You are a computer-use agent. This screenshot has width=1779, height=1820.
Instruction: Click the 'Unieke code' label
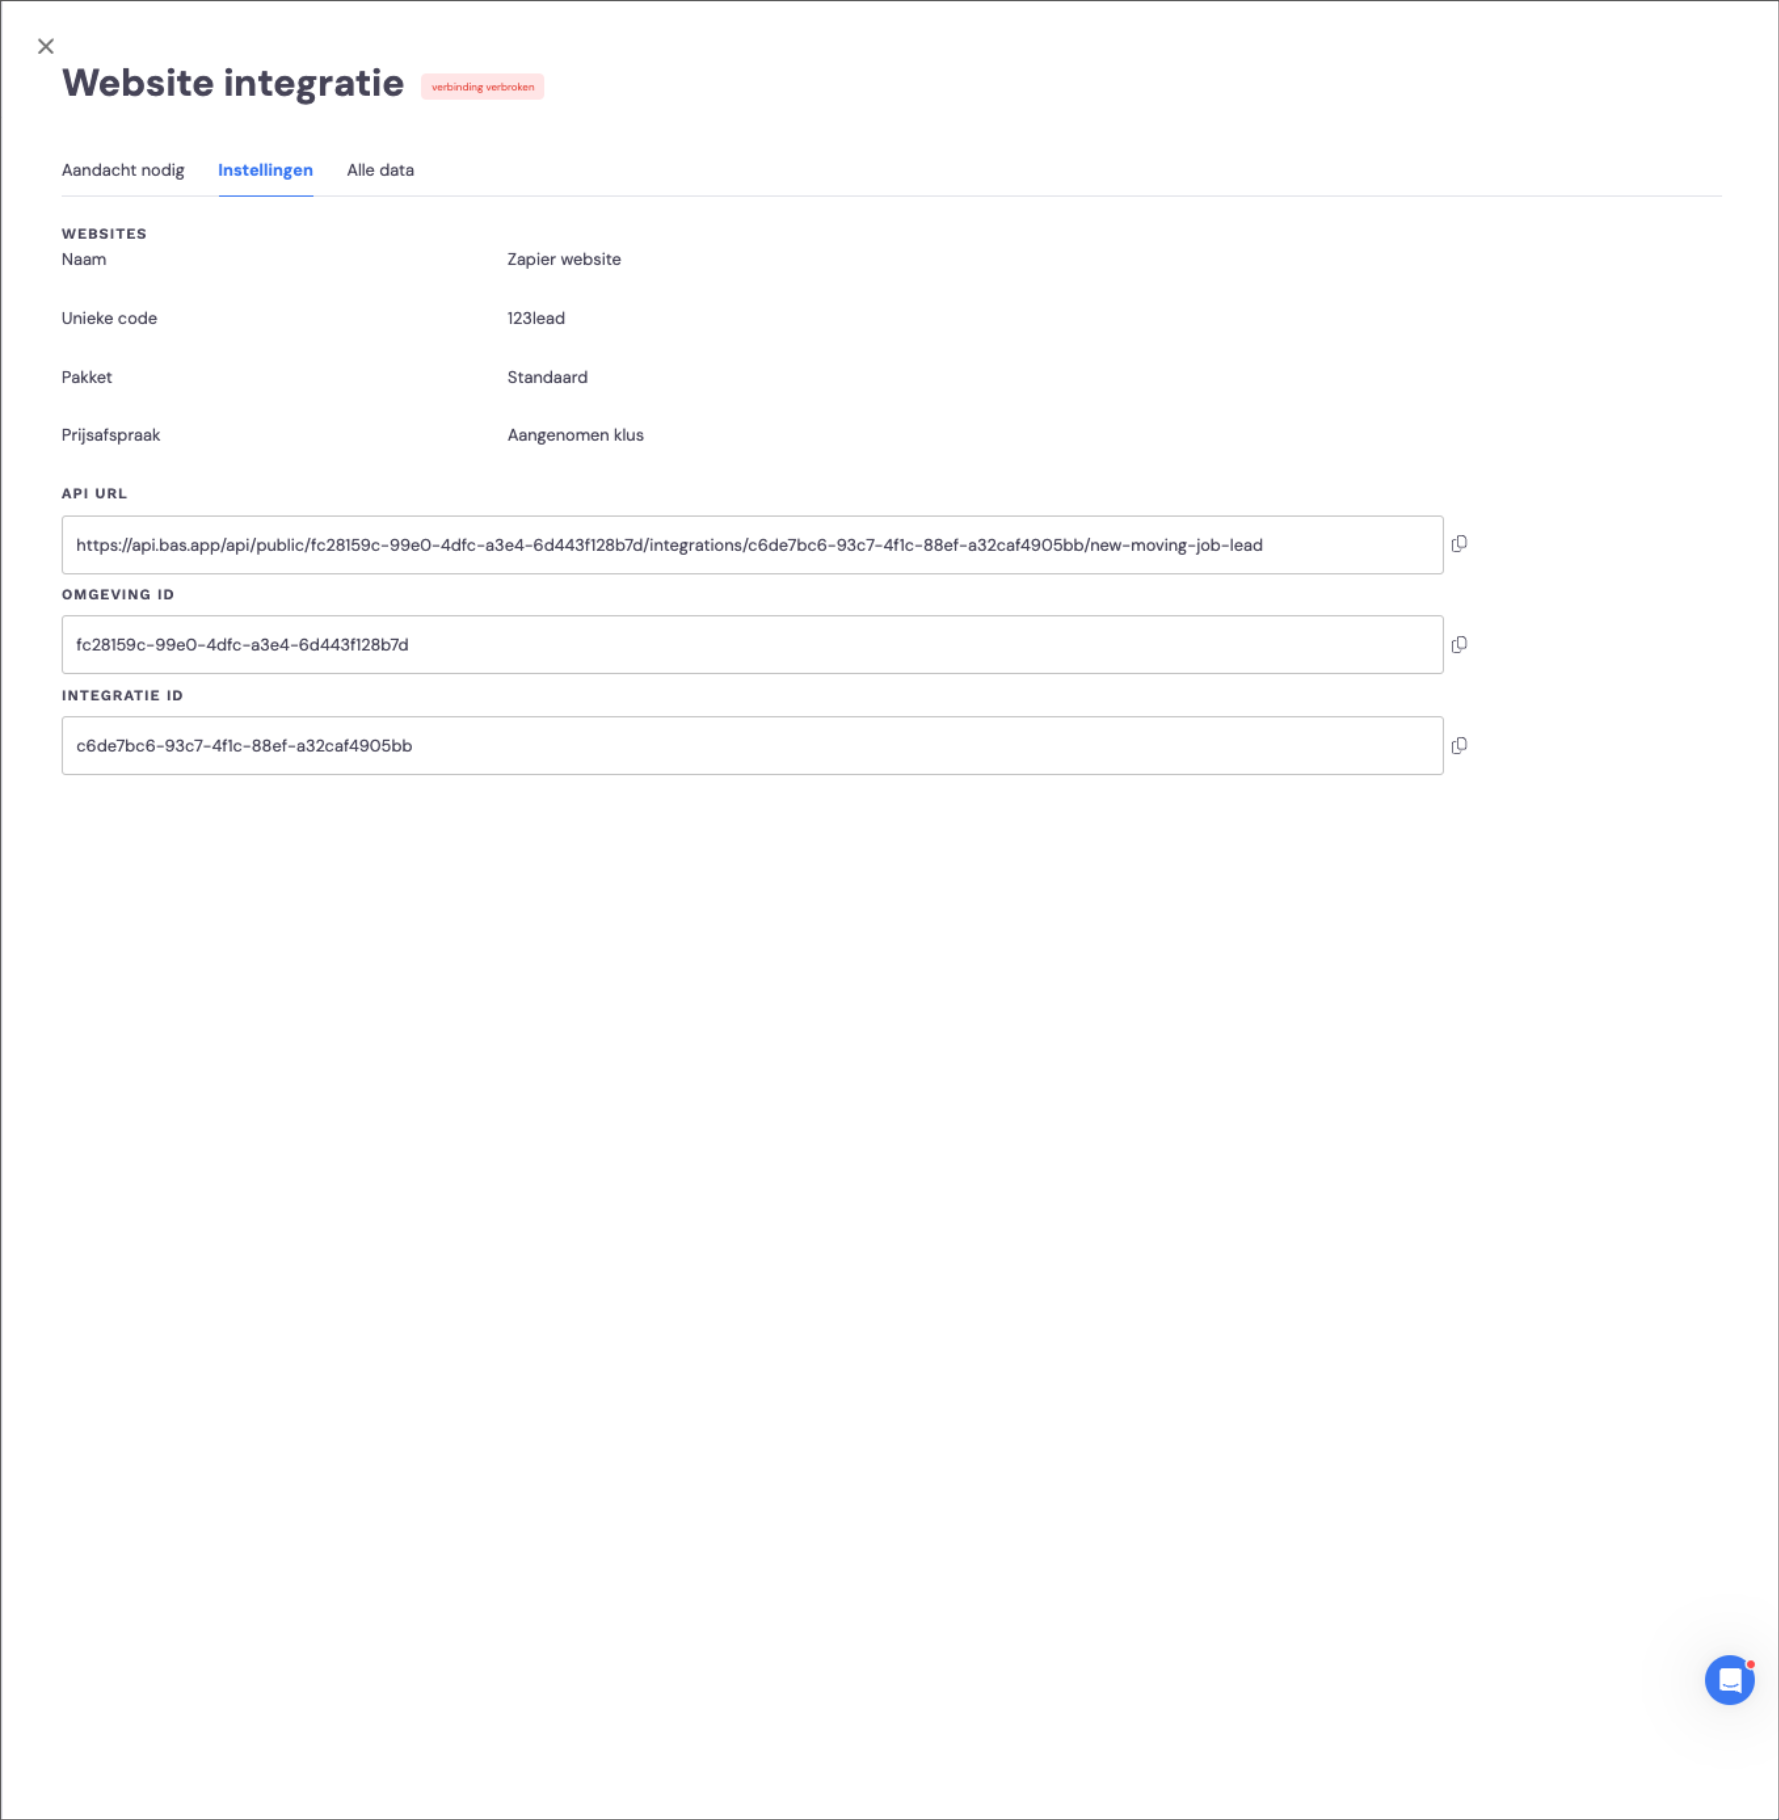(x=109, y=318)
